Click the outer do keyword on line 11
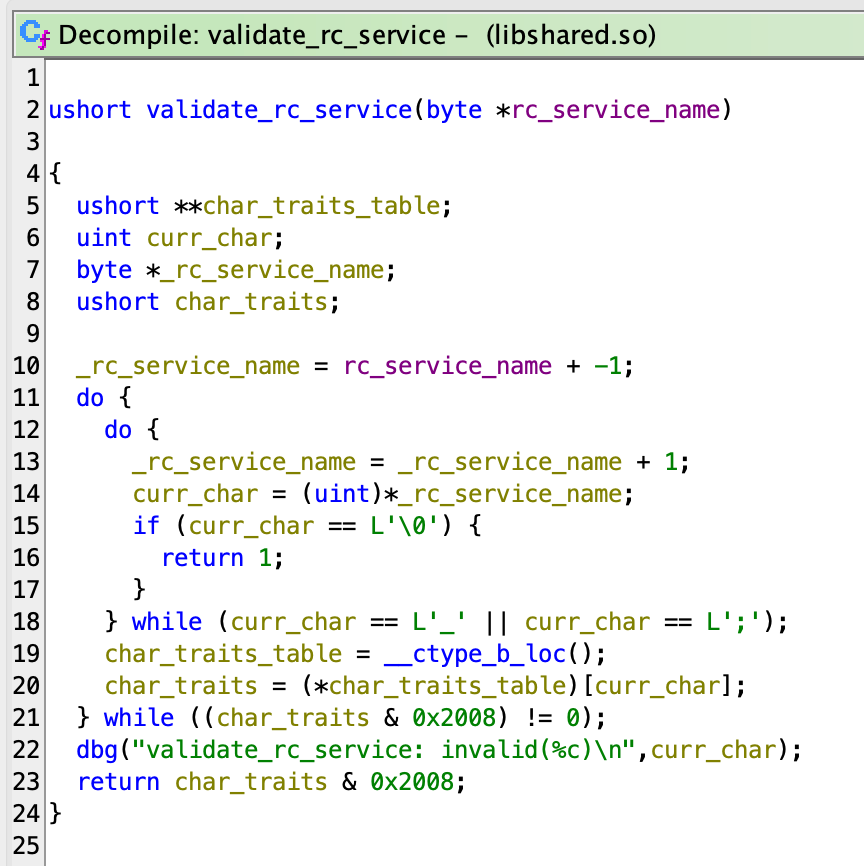 click(90, 398)
